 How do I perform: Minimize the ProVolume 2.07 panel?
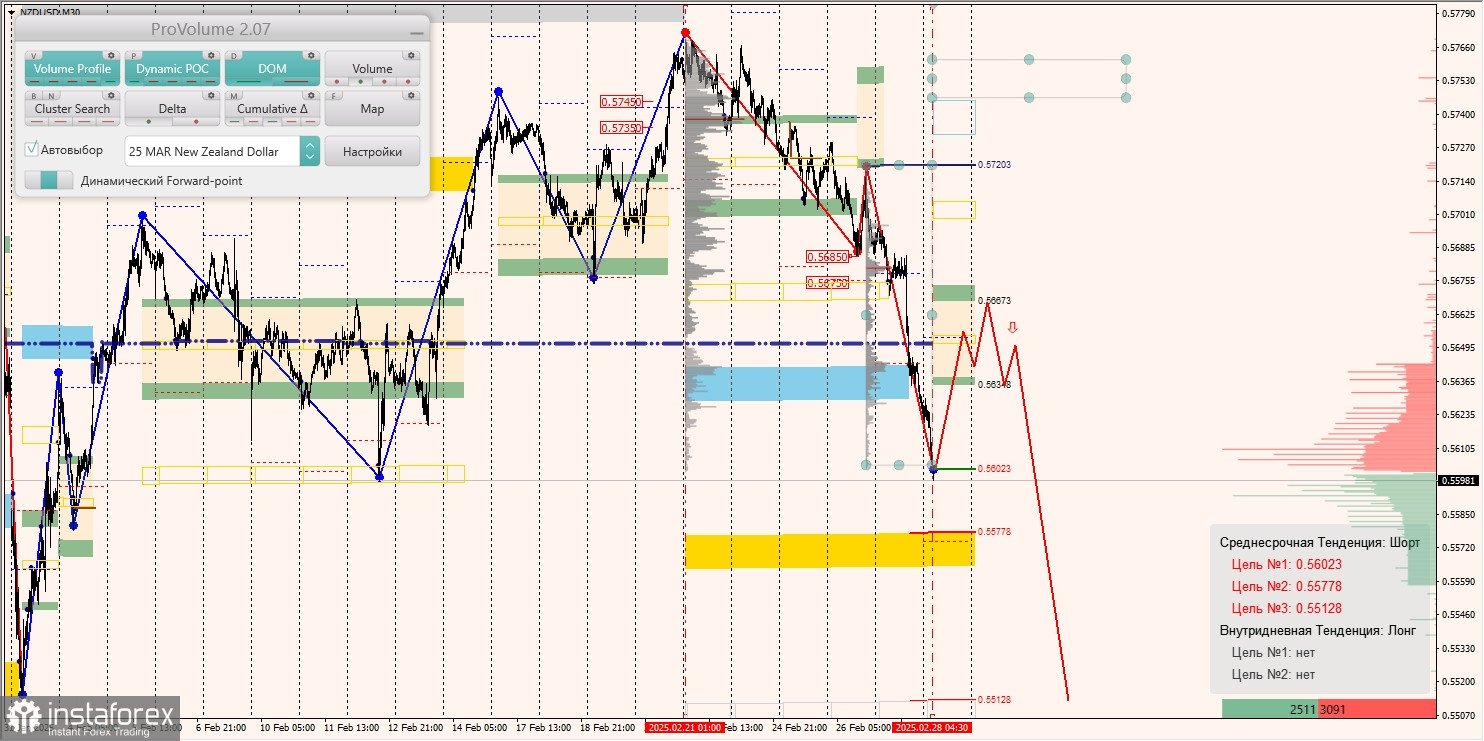tap(417, 33)
